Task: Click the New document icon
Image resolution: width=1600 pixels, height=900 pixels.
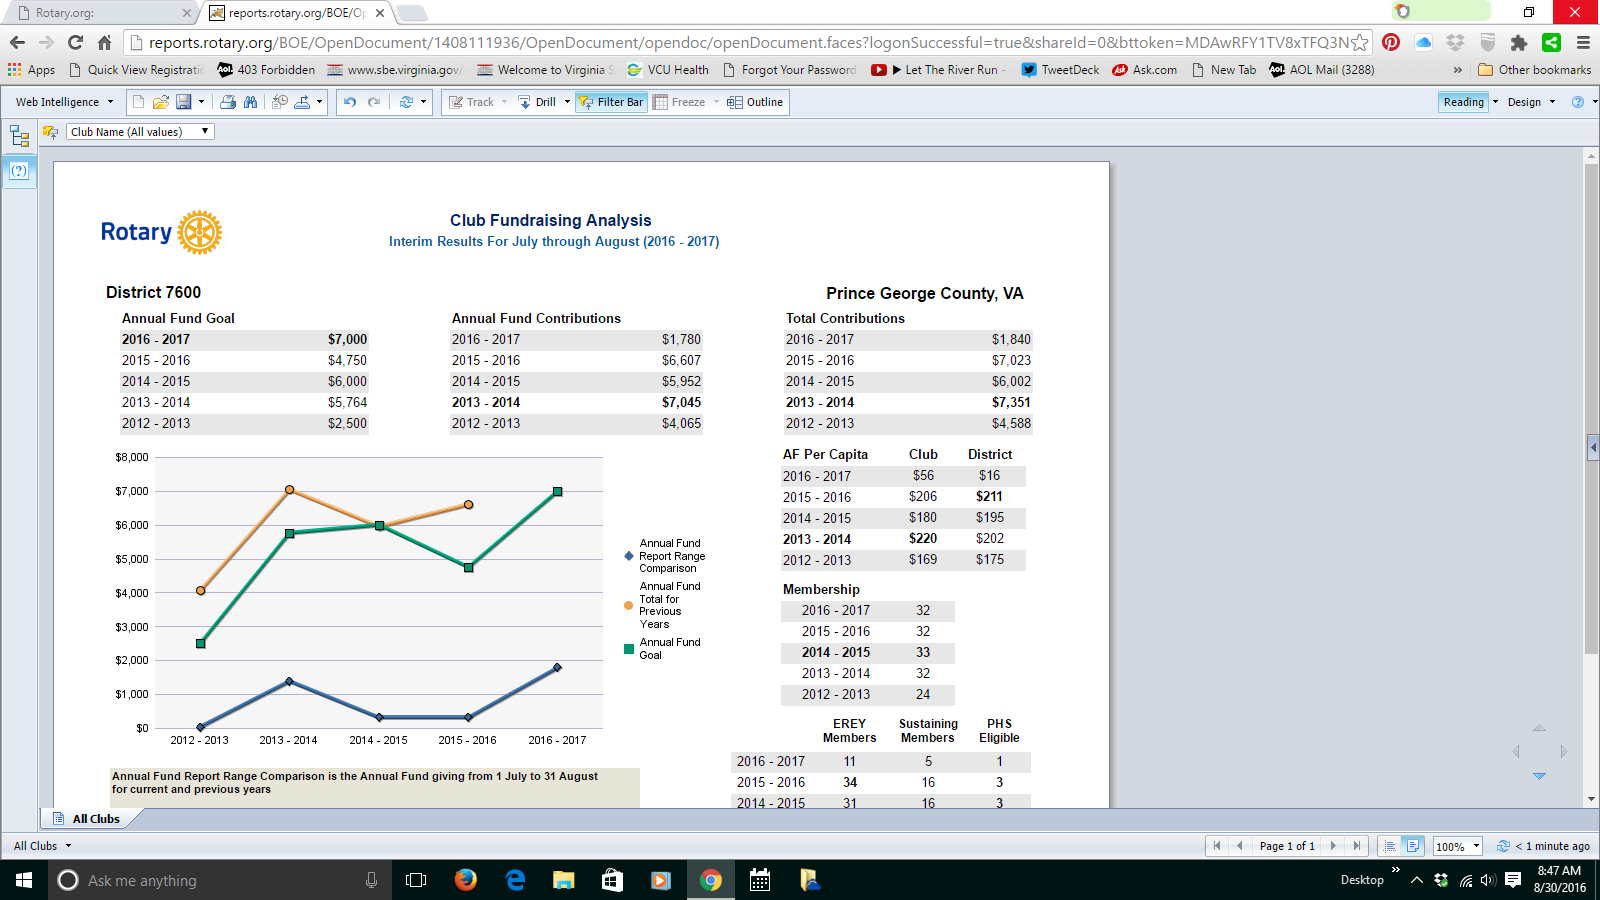Action: point(138,102)
